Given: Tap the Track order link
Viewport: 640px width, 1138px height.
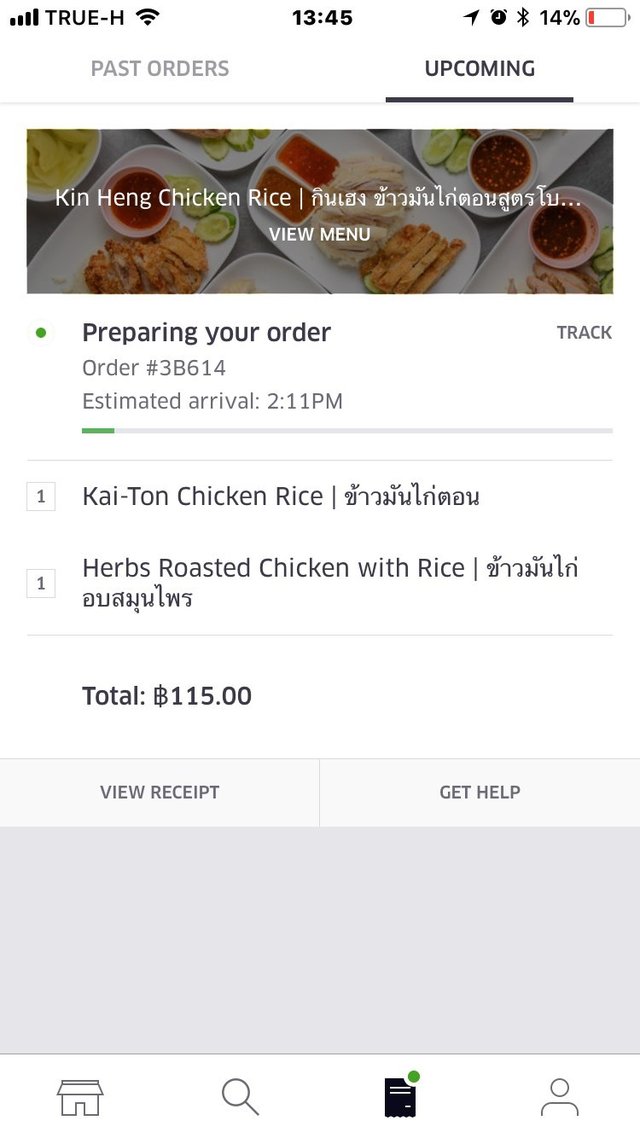Looking at the screenshot, I should pyautogui.click(x=584, y=333).
